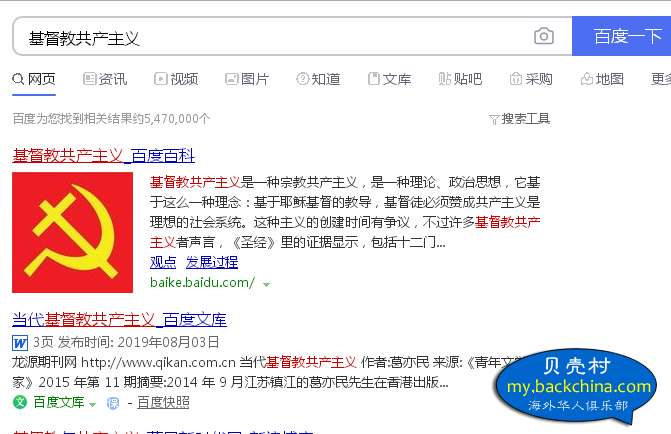Open the 当代基督教共产主义_百度文库 result title
This screenshot has width=671, height=434.
point(119,320)
